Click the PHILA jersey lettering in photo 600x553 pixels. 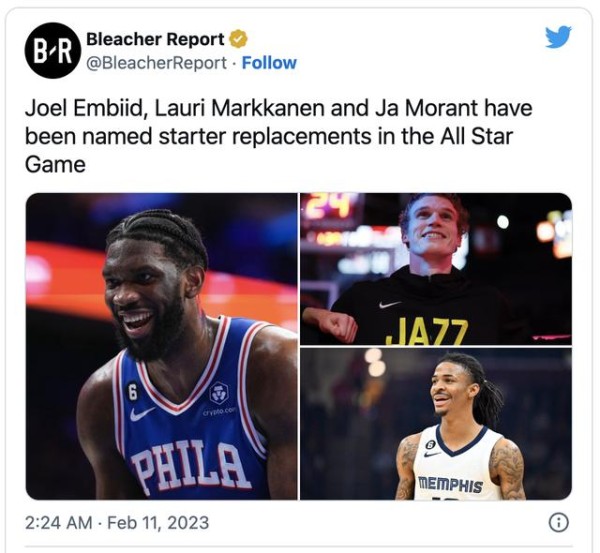click(x=190, y=466)
